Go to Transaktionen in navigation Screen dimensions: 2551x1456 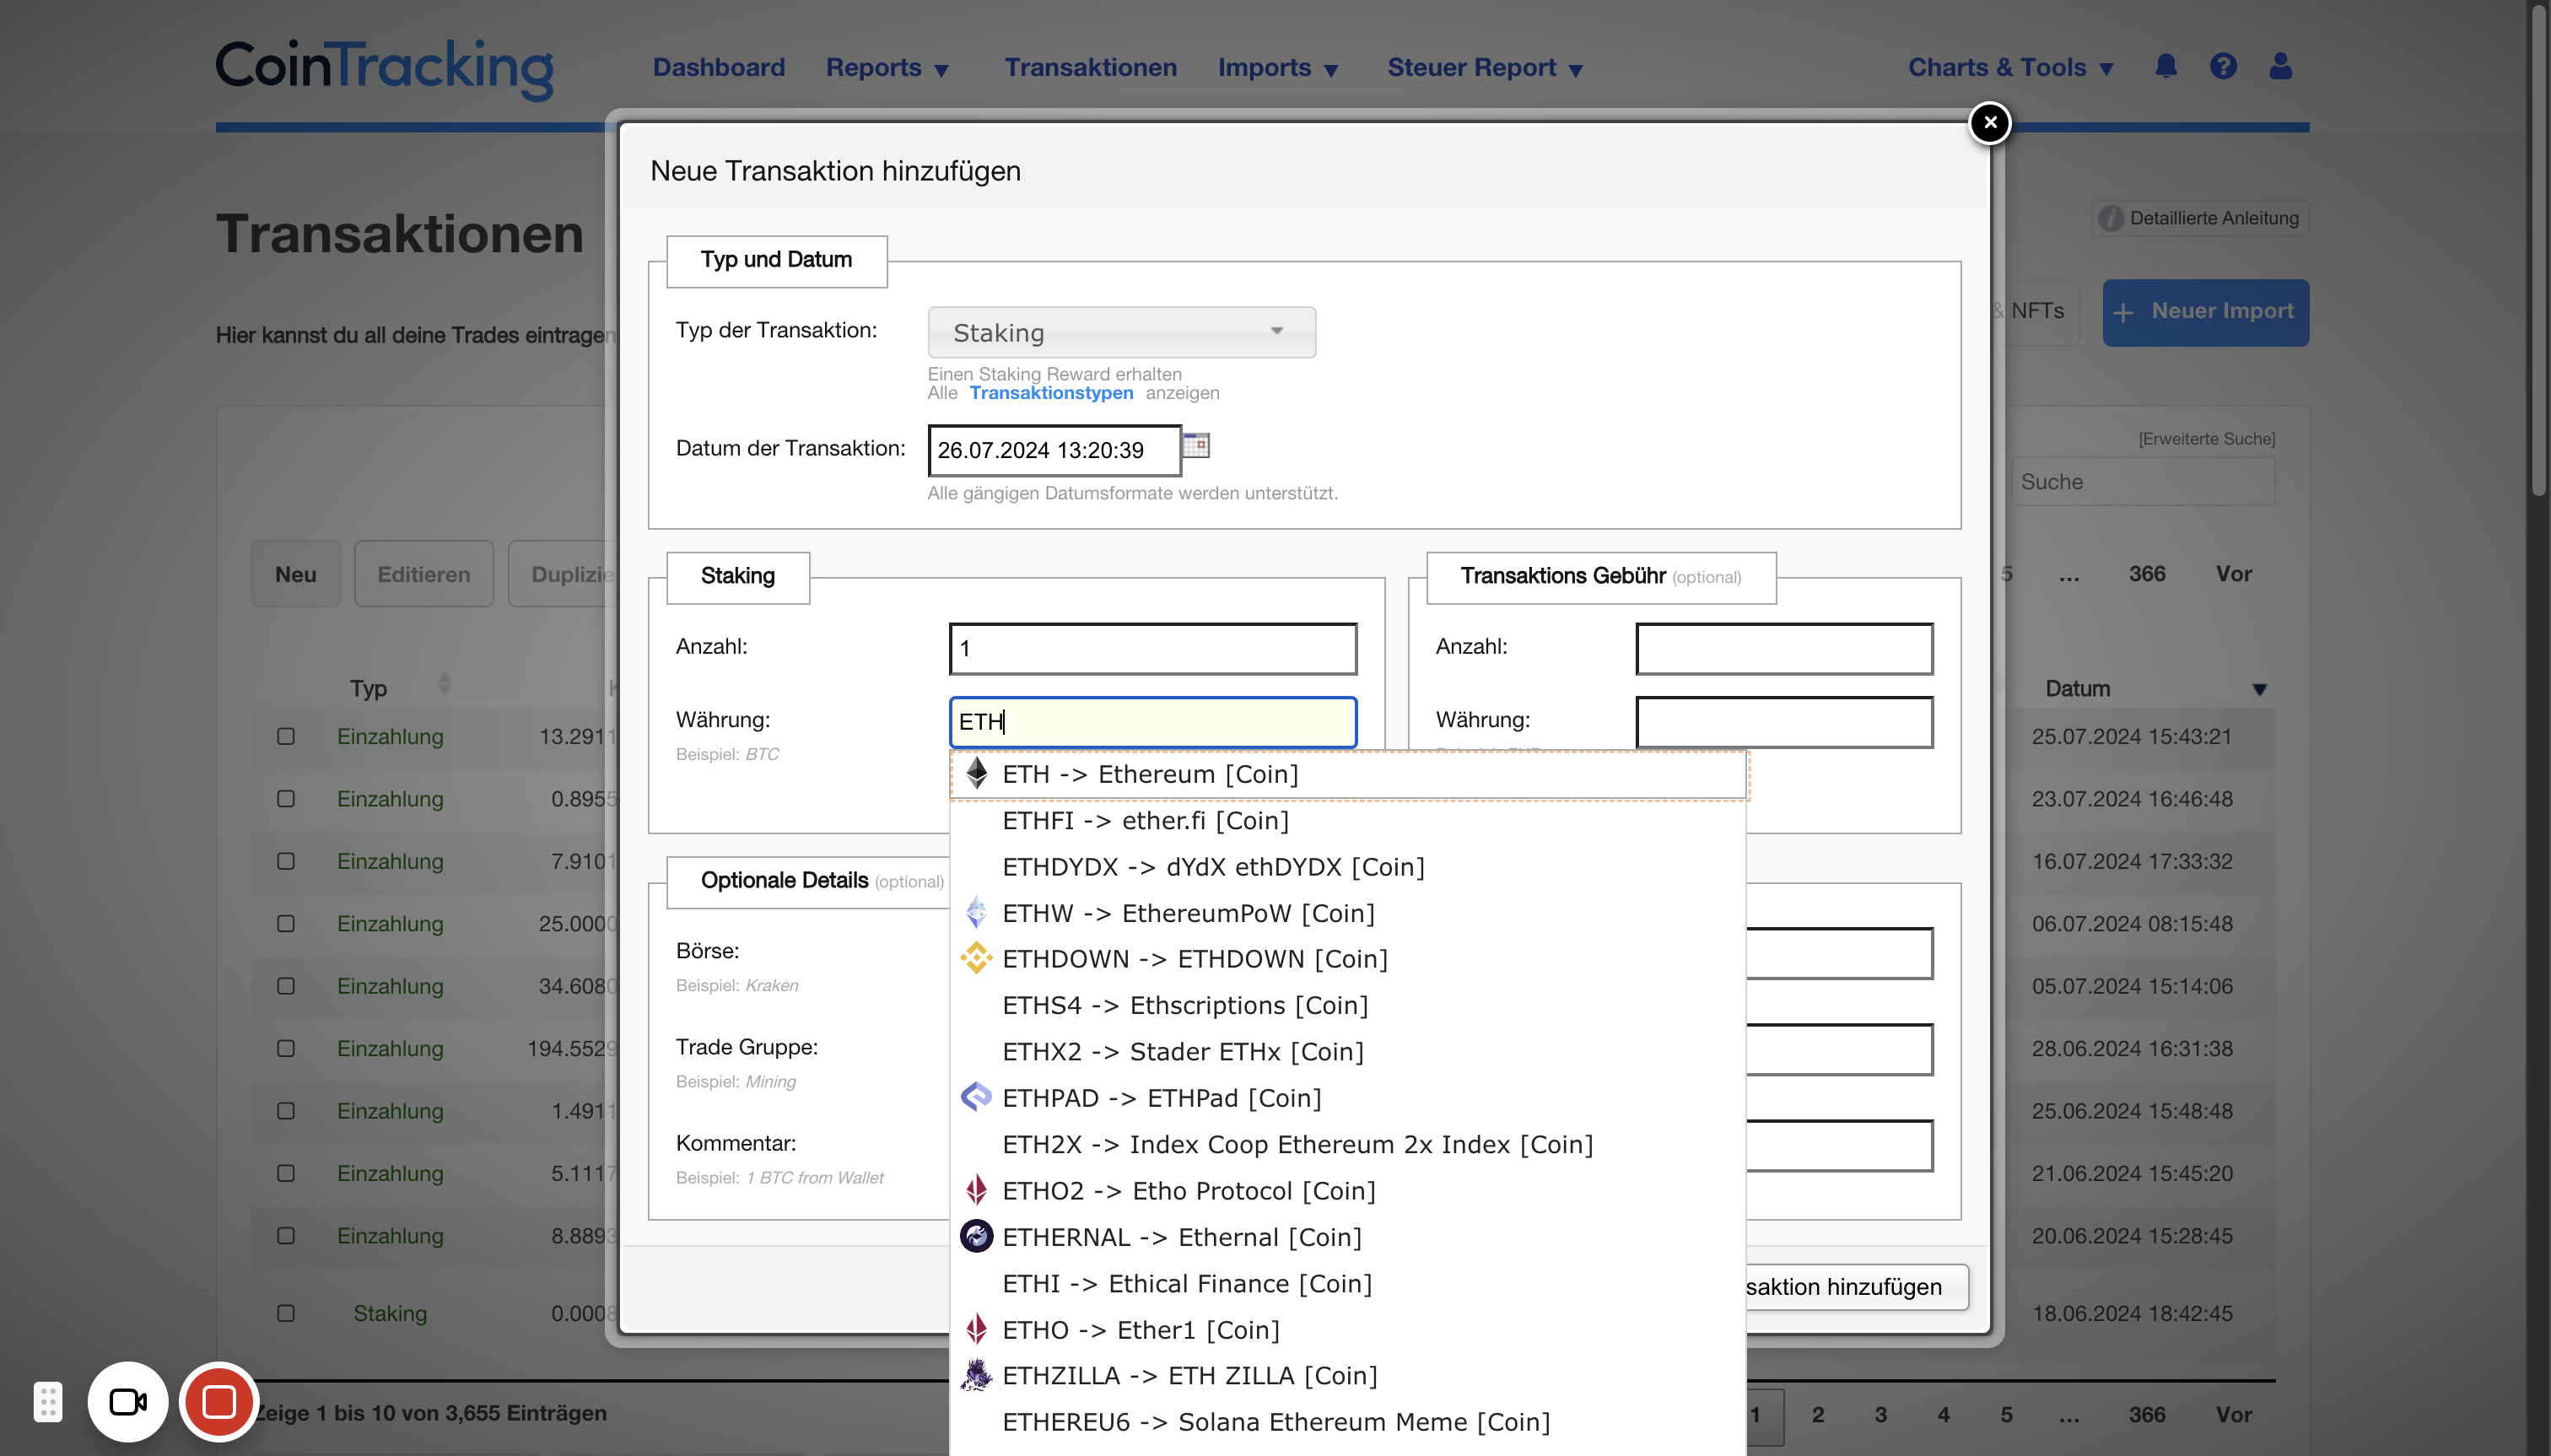[x=1090, y=67]
